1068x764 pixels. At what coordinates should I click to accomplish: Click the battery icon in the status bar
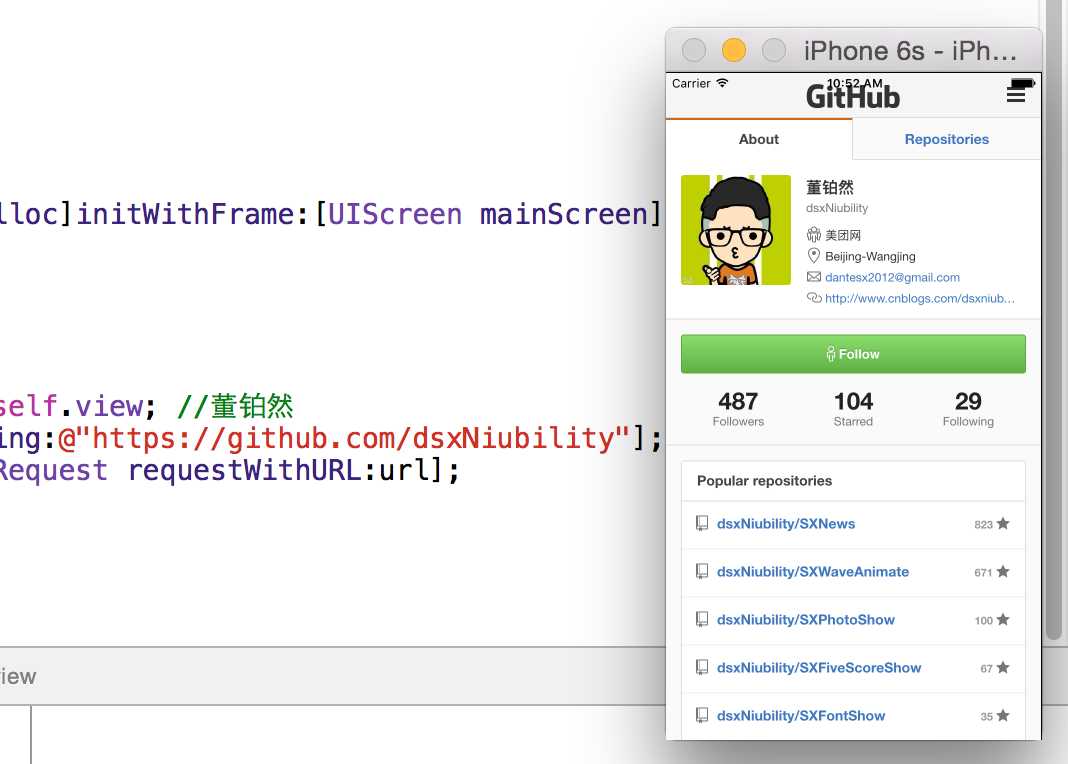(x=1023, y=83)
